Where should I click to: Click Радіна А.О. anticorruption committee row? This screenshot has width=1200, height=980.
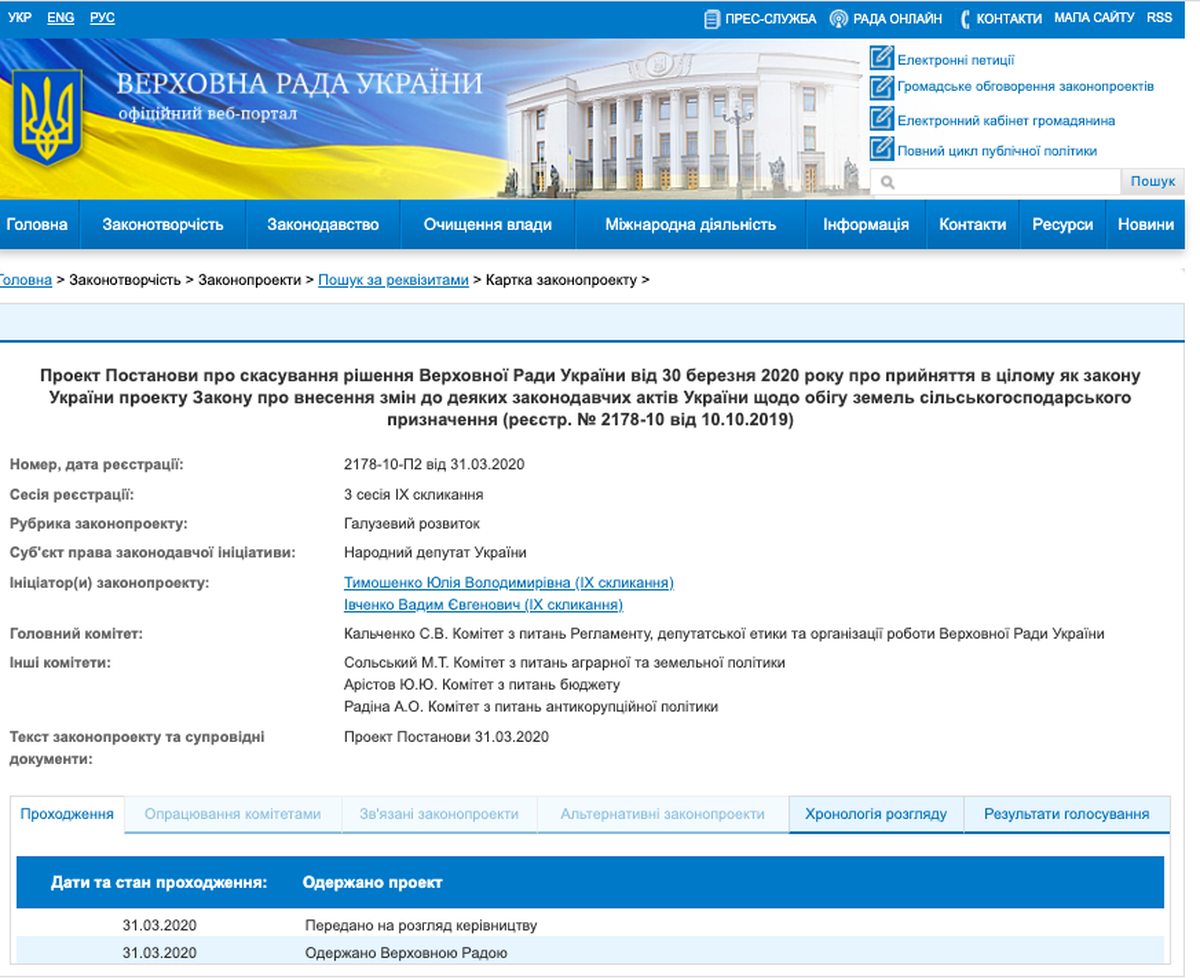coord(531,706)
